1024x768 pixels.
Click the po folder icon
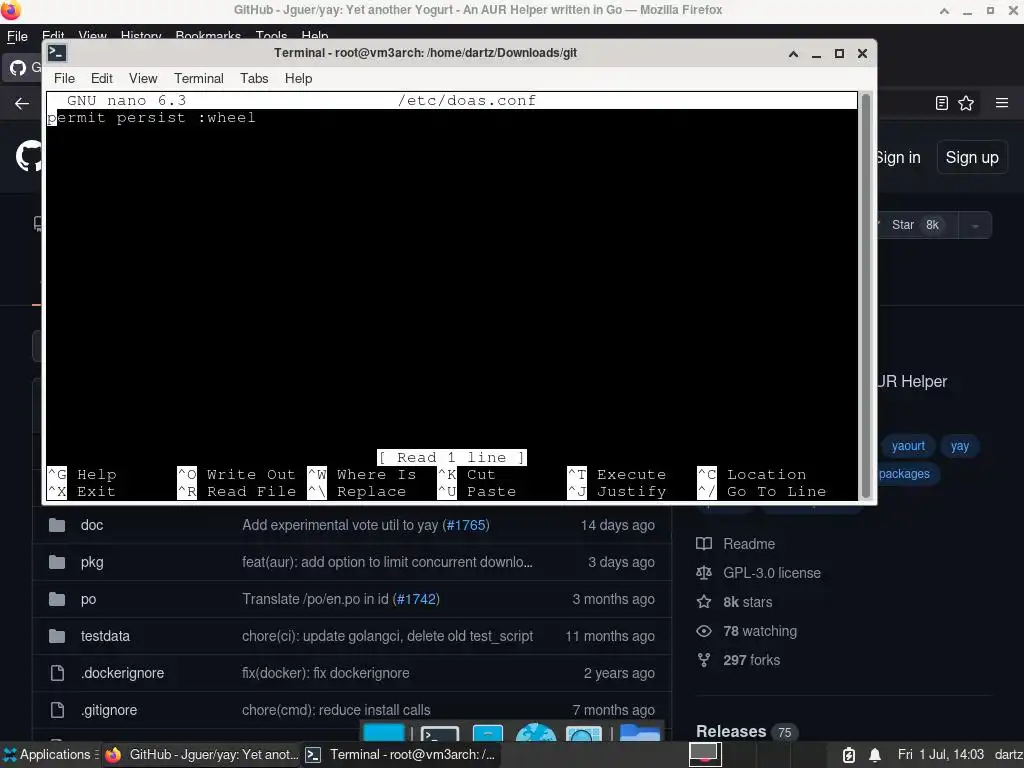(x=57, y=599)
